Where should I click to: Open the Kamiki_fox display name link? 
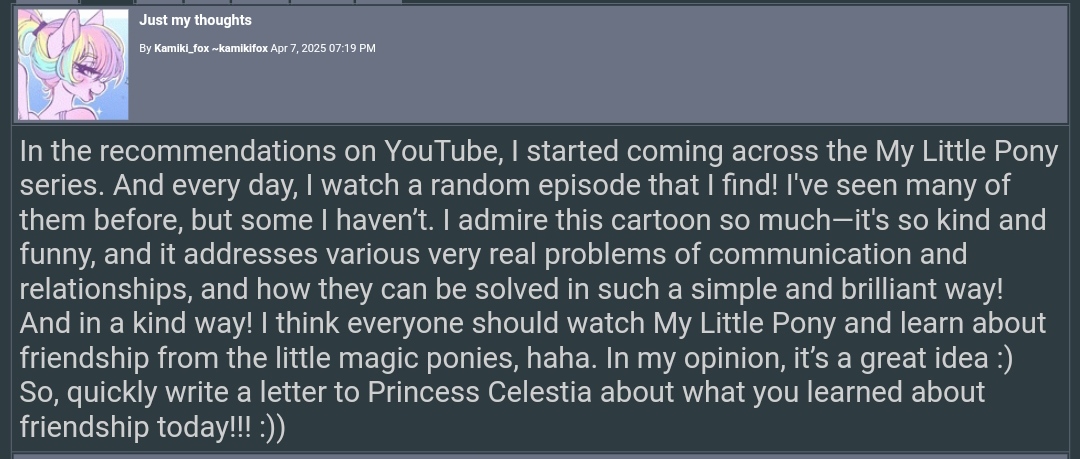click(x=181, y=48)
